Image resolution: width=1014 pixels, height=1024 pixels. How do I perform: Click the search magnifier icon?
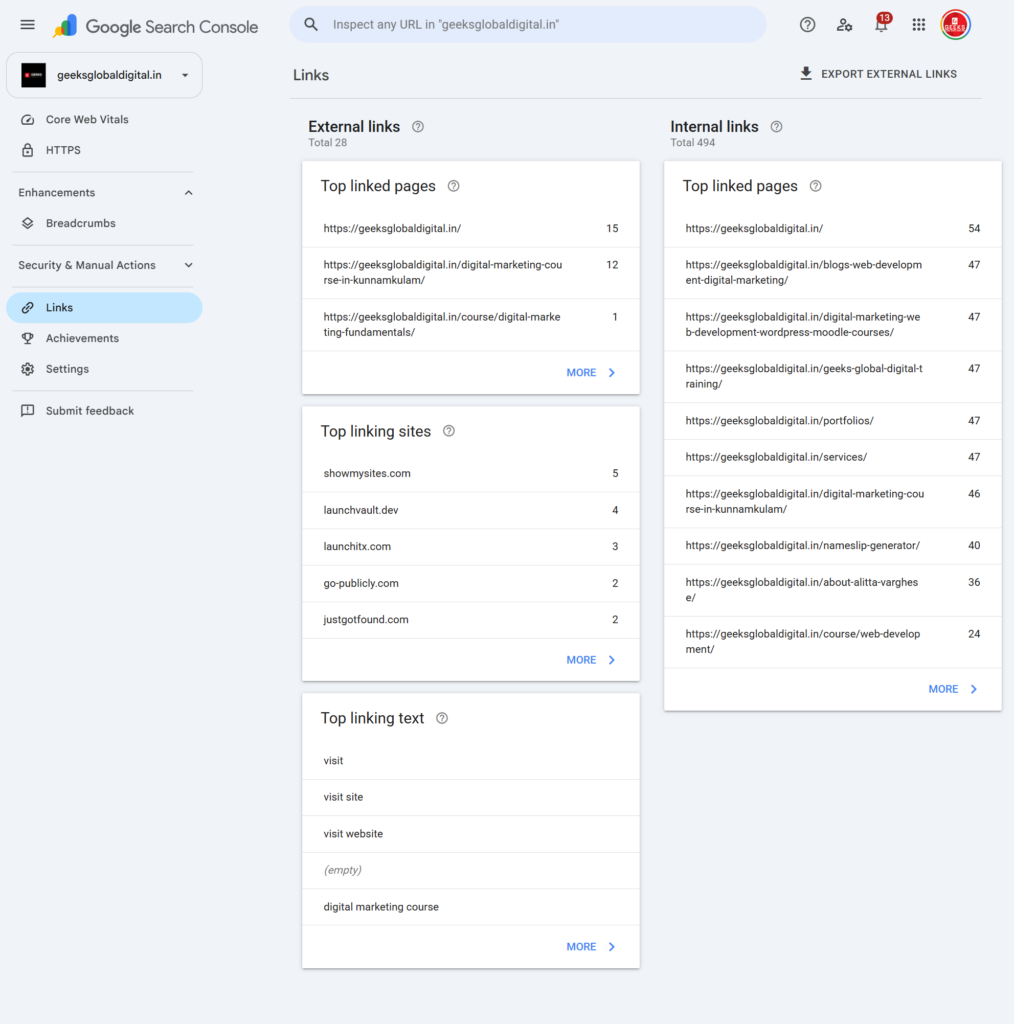point(311,25)
